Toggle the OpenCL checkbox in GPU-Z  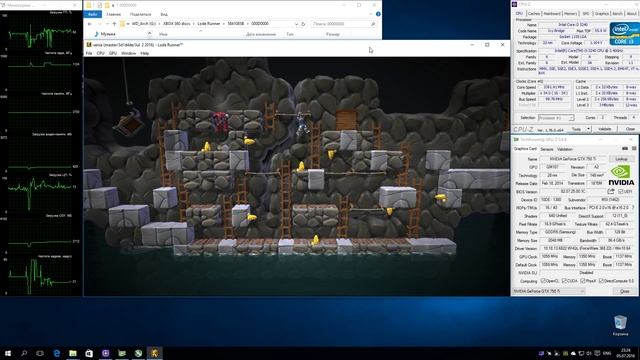pyautogui.click(x=543, y=281)
